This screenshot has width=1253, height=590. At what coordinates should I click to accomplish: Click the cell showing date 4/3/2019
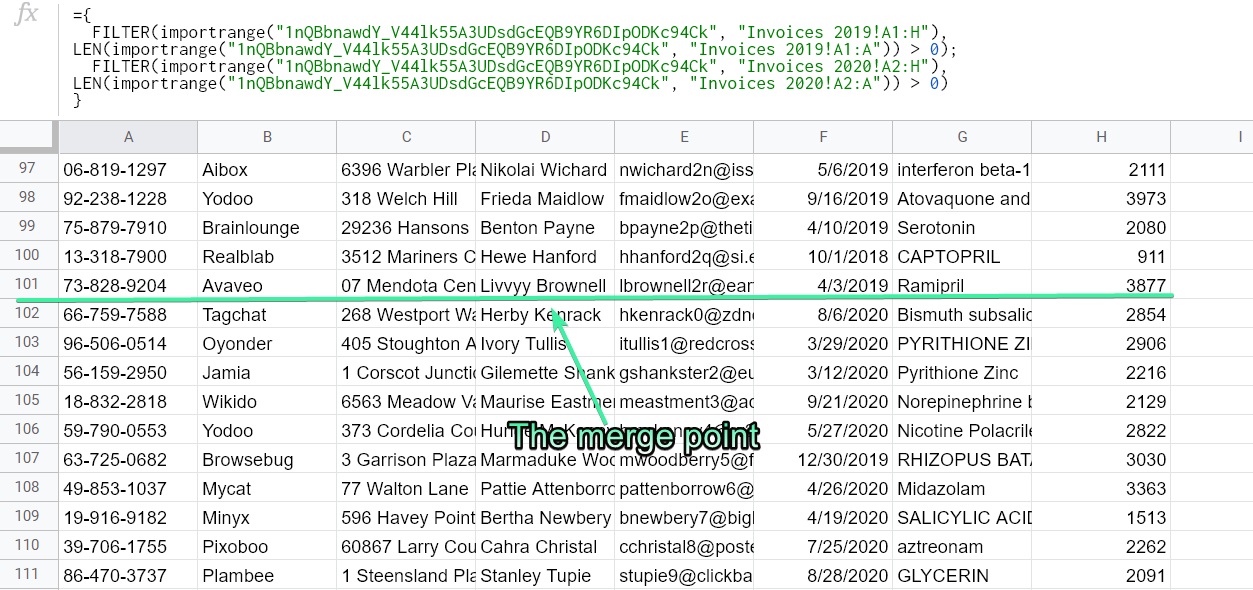823,285
